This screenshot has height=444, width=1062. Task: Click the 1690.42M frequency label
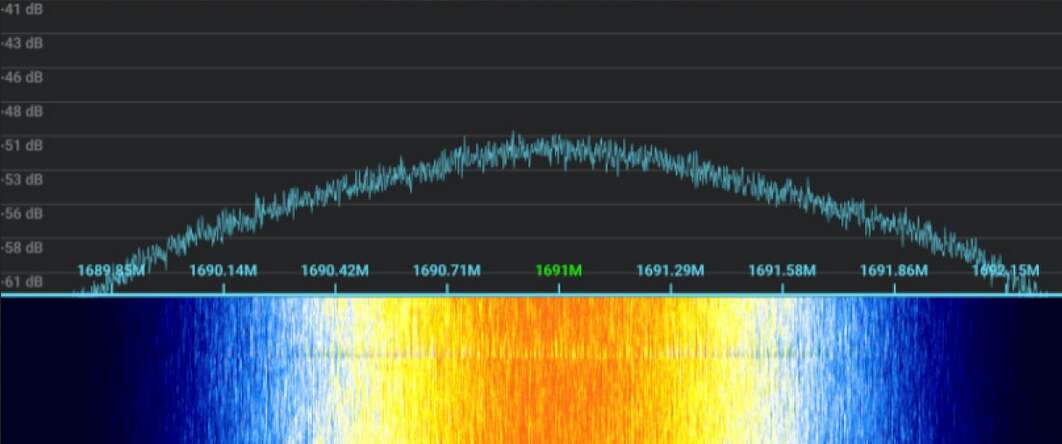(x=335, y=271)
